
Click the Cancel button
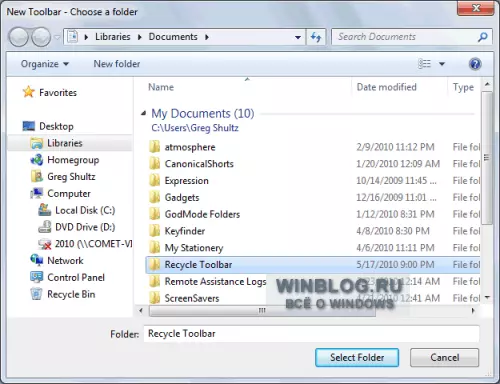coord(444,358)
